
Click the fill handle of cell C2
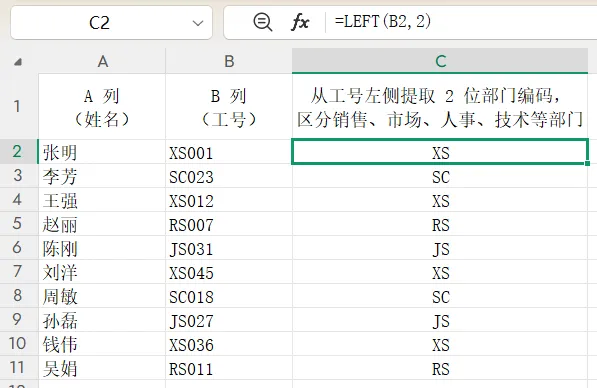pos(587,163)
